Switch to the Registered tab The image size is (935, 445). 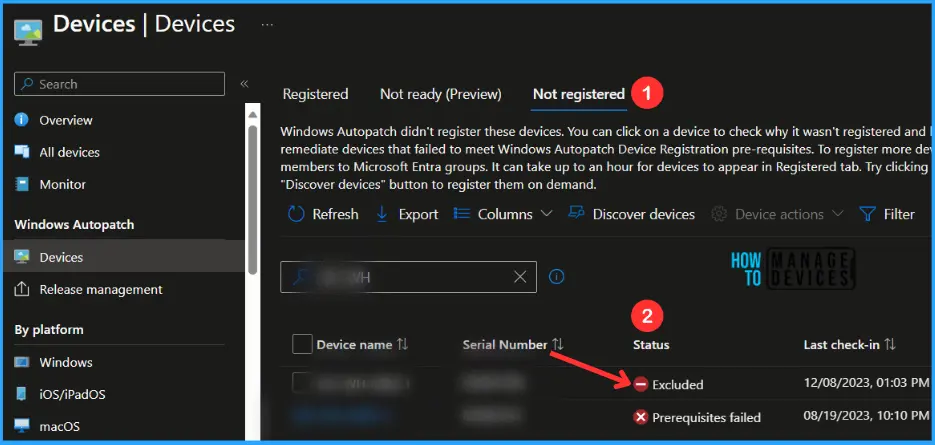(x=315, y=94)
